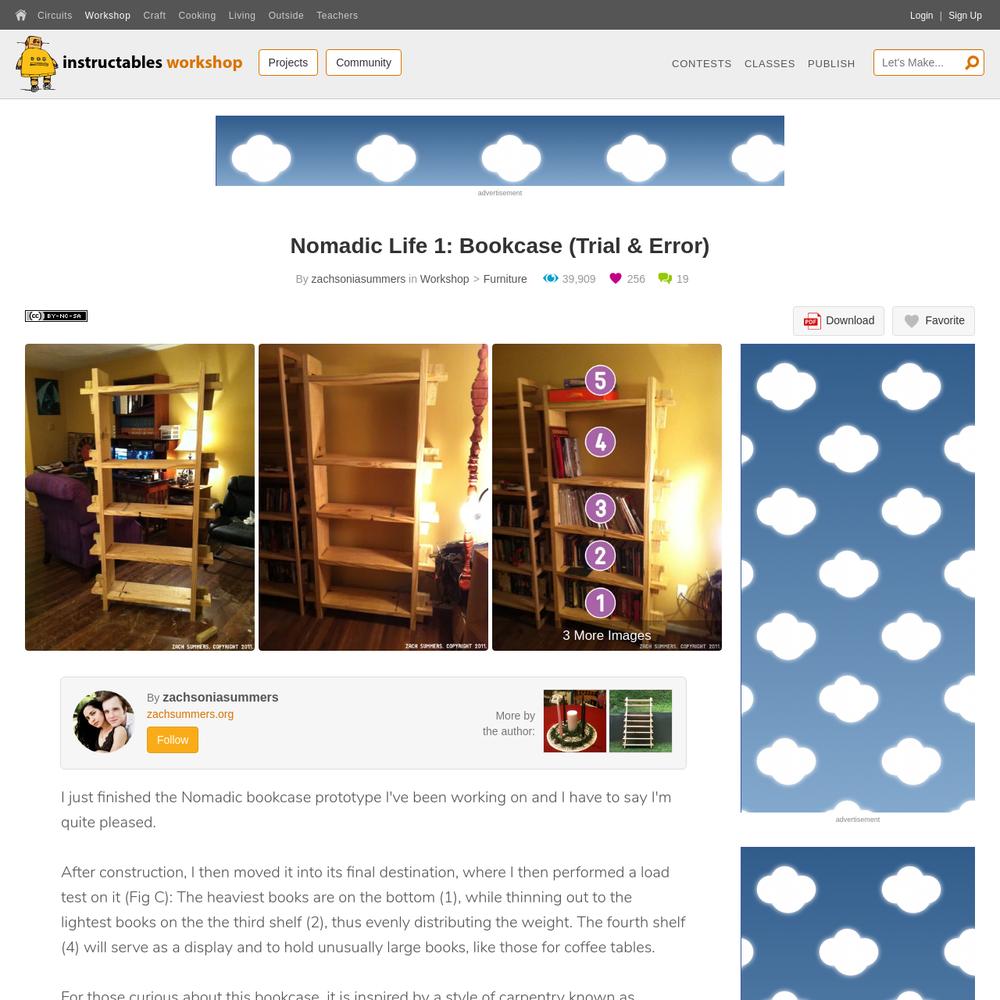1000x1000 pixels.
Task: Follow author zachsoniasummers
Action: [172, 740]
